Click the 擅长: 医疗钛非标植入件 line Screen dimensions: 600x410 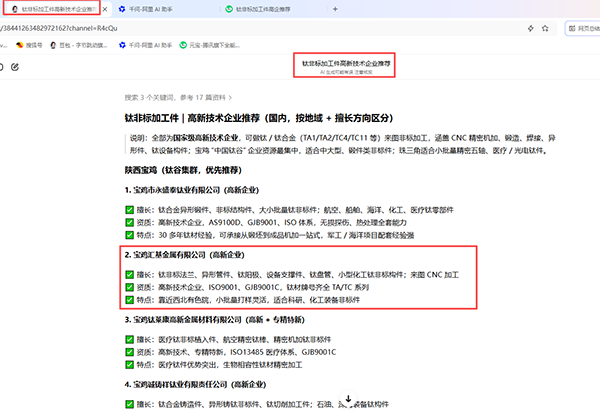coord(228,339)
